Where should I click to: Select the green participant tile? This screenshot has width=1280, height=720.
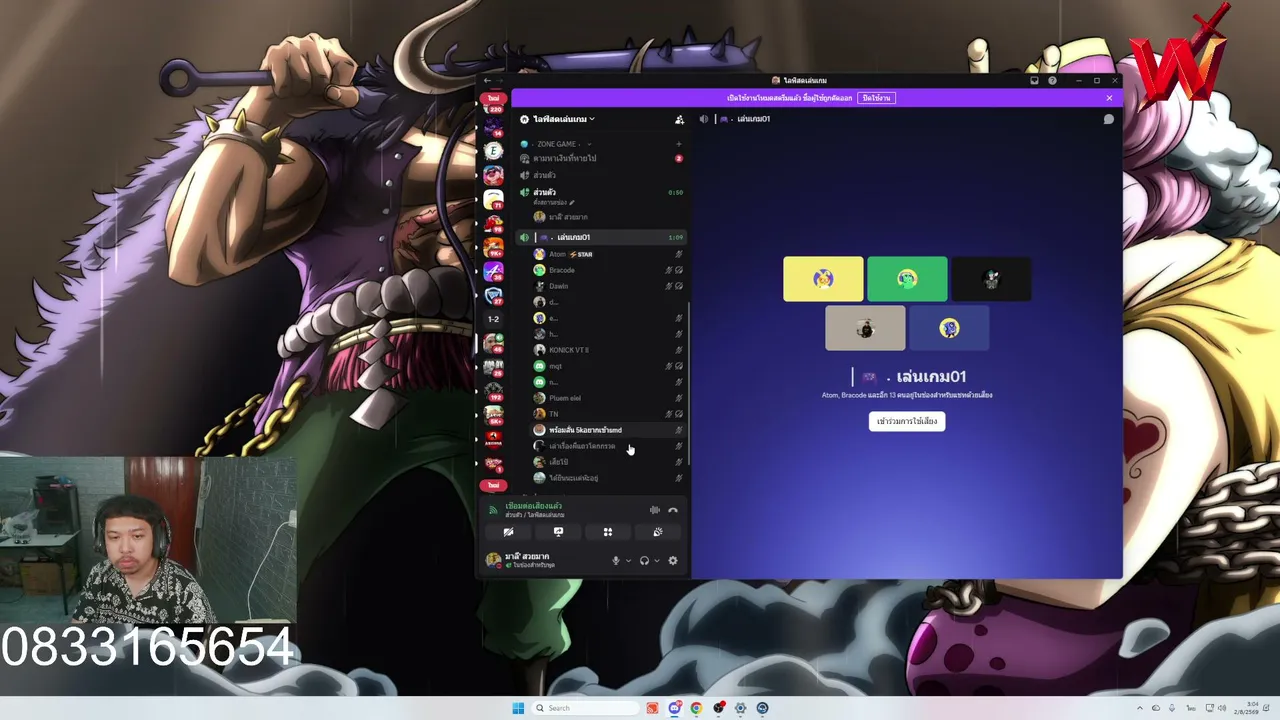pyautogui.click(x=907, y=279)
